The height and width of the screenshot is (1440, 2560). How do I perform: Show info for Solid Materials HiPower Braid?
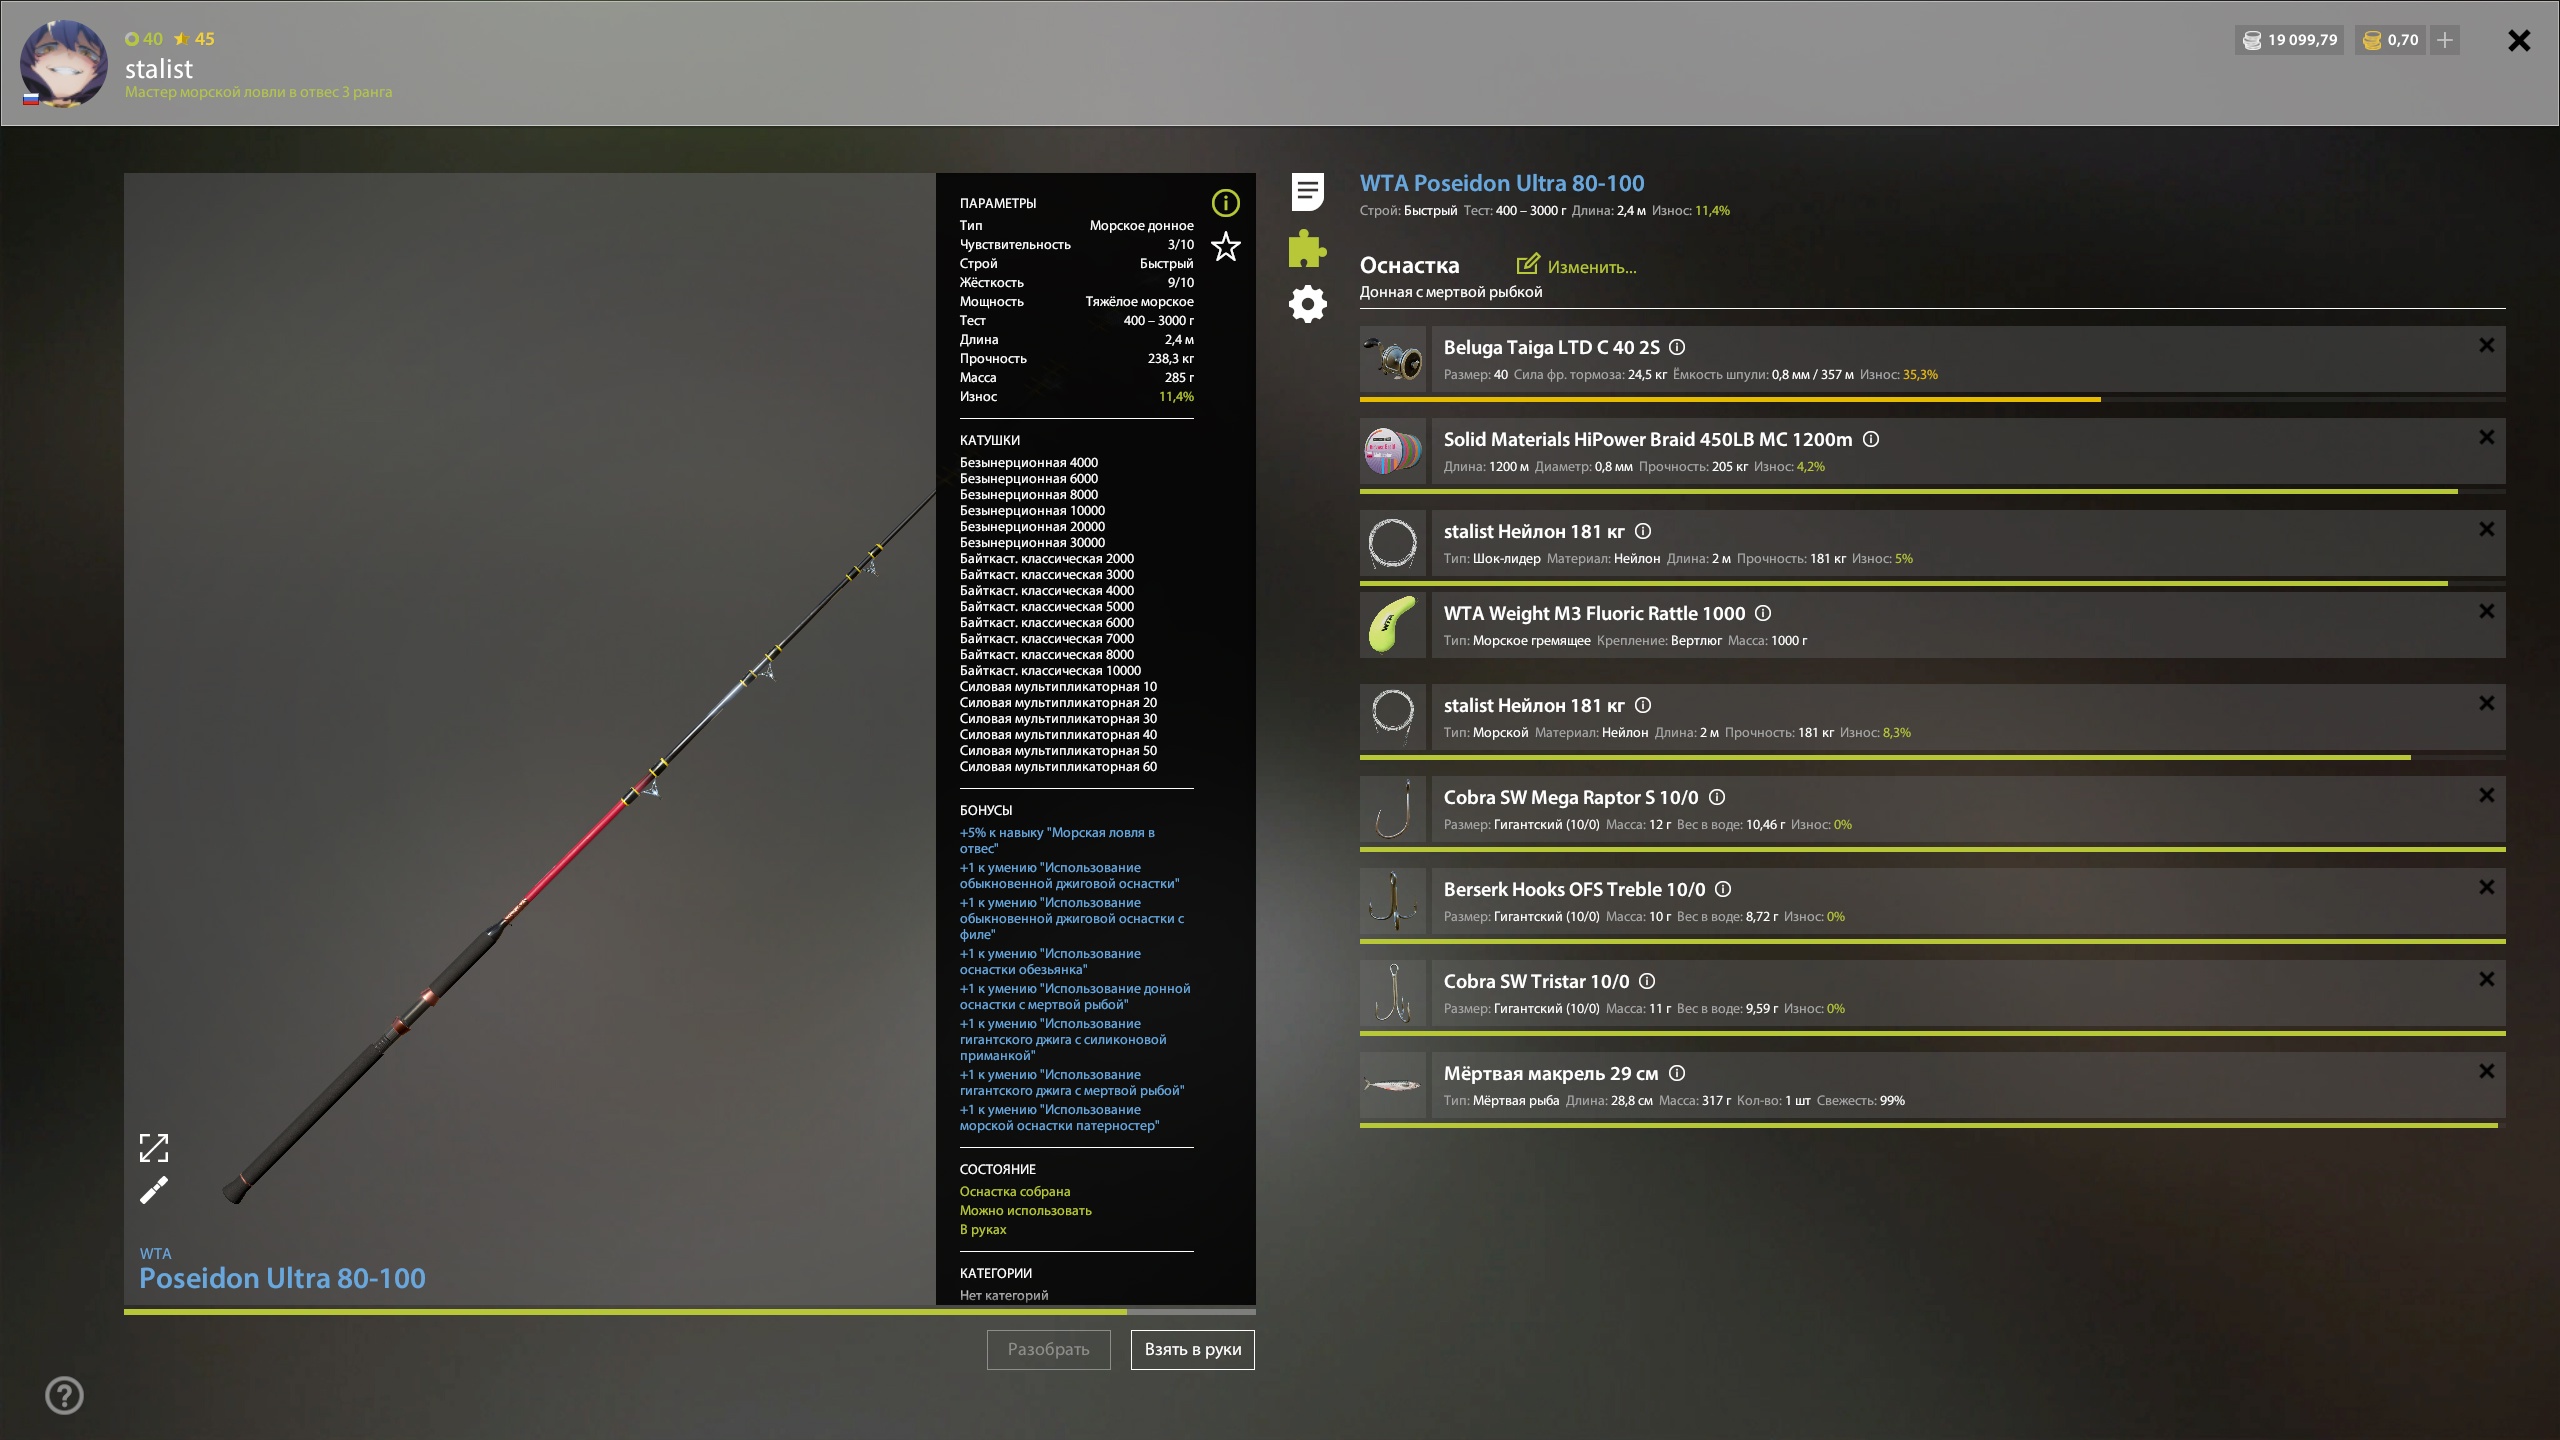tap(1870, 439)
